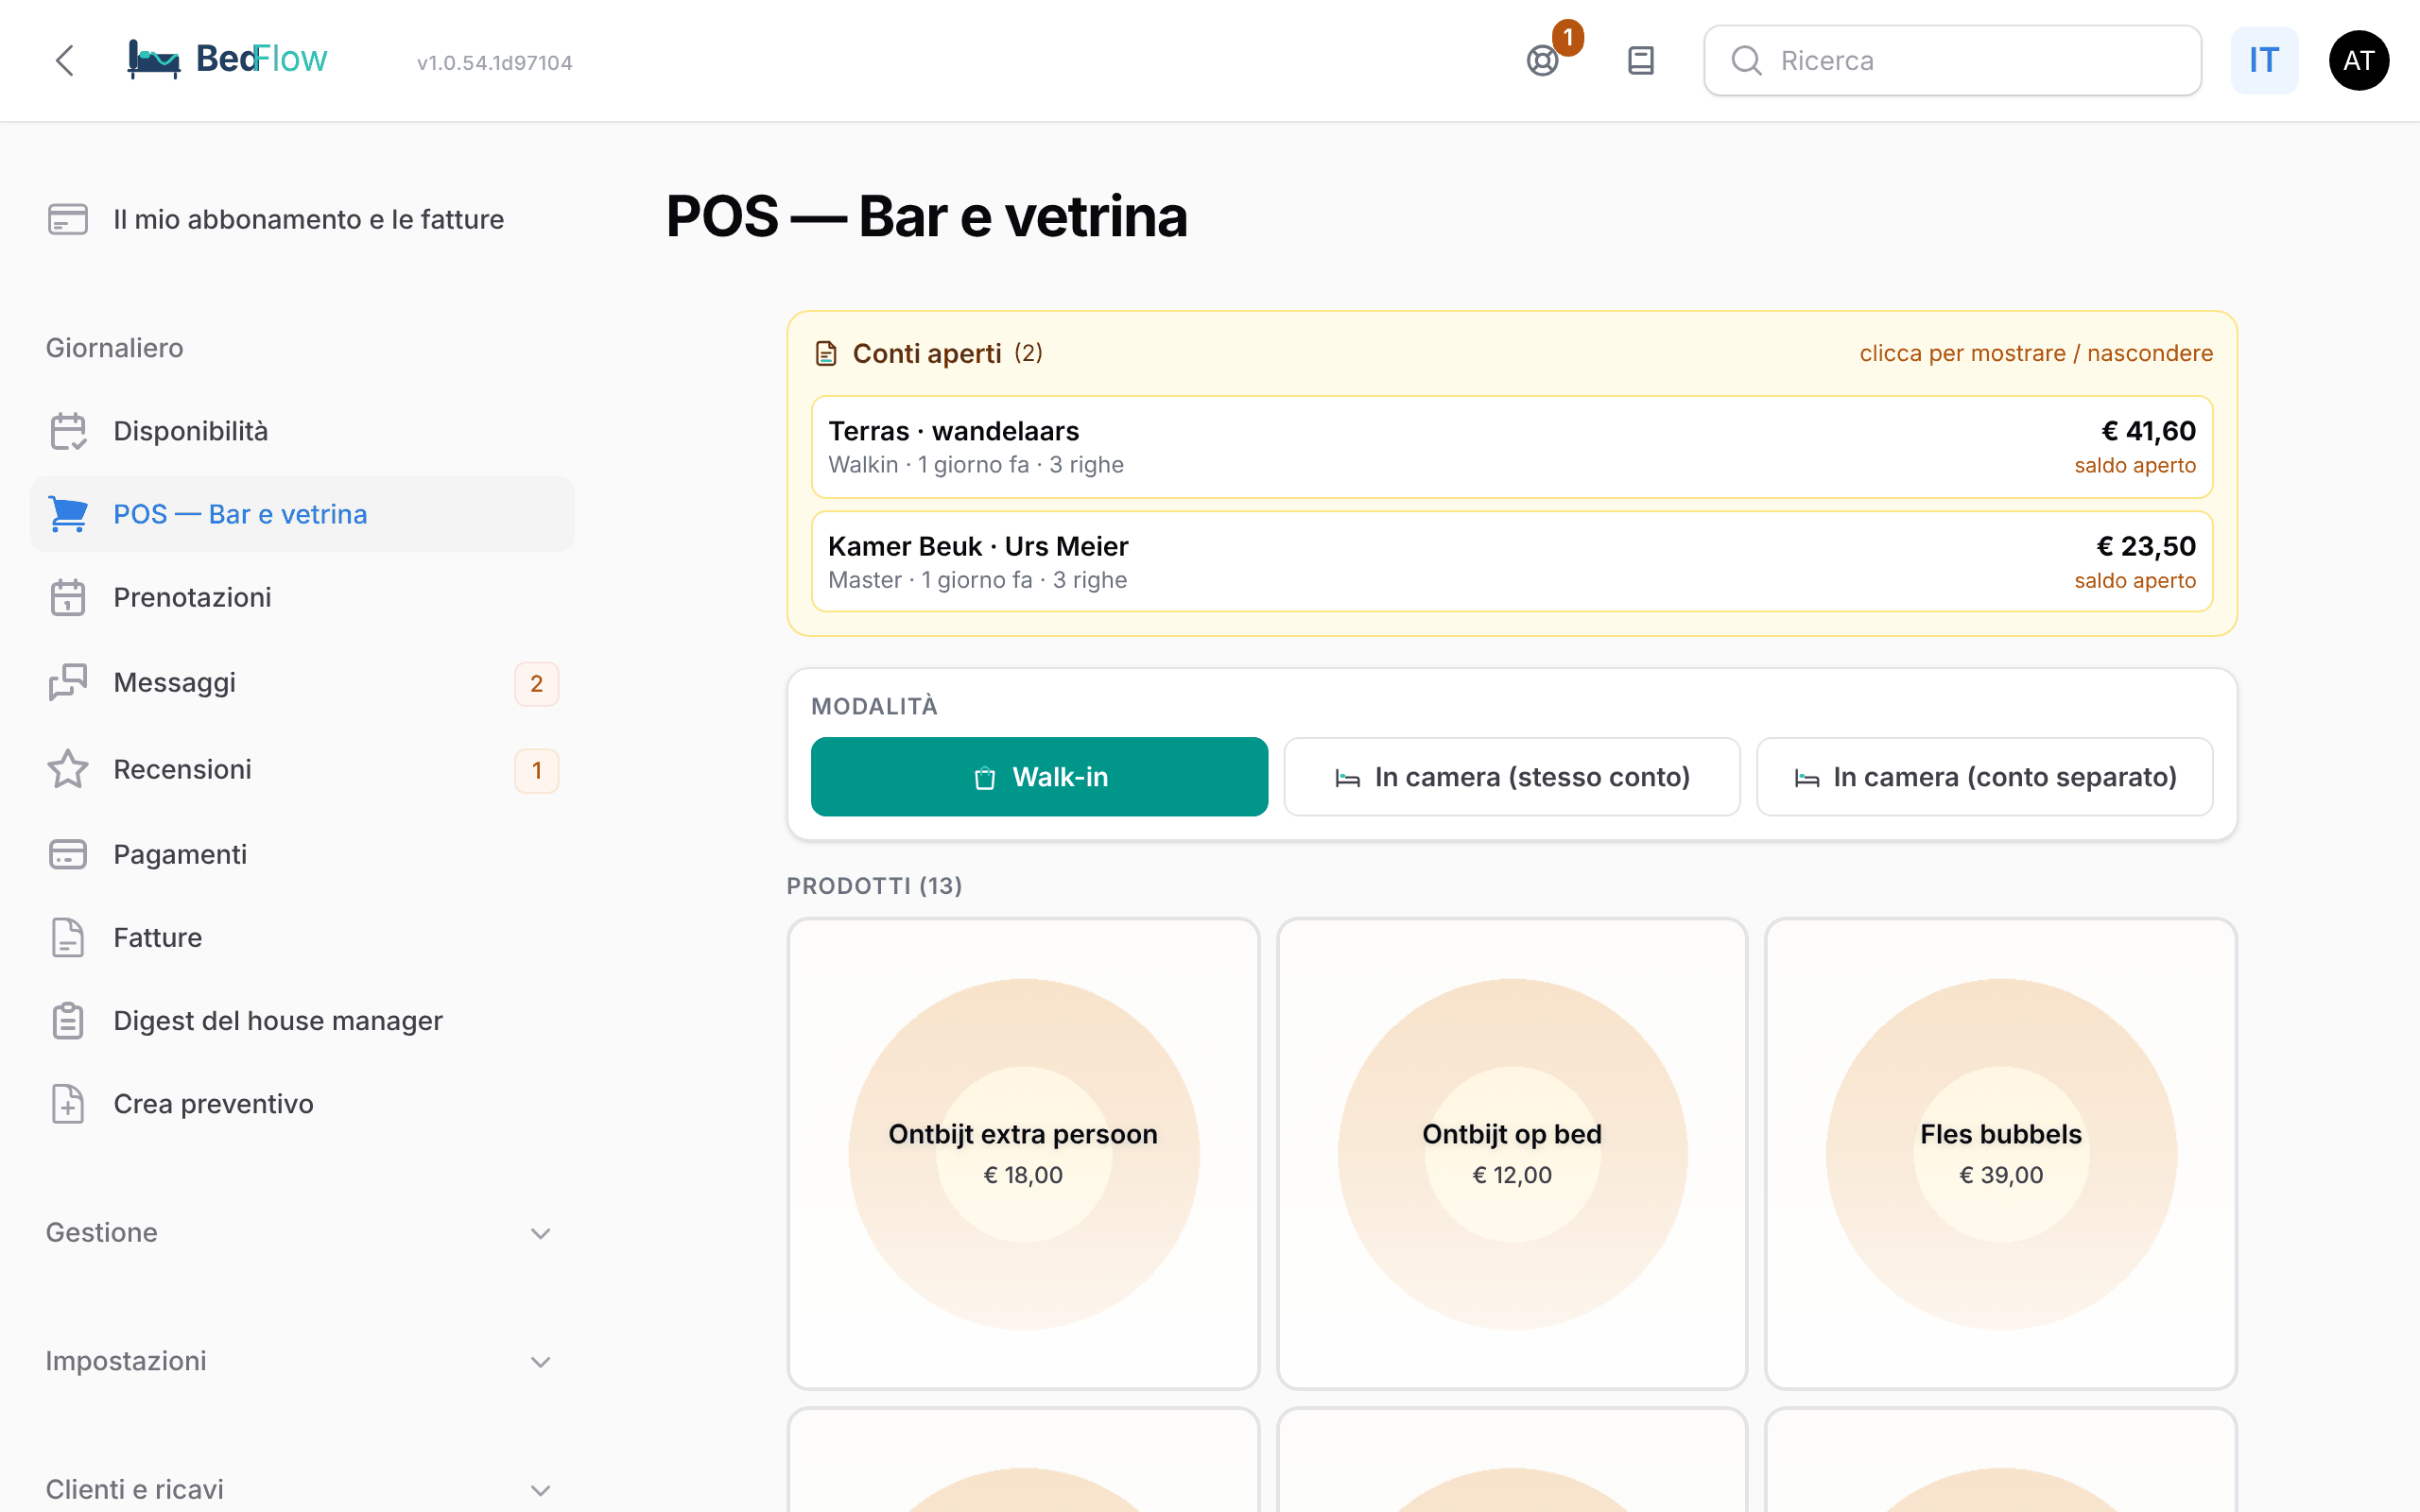Add Ontbijt op bed product

[1512, 1153]
